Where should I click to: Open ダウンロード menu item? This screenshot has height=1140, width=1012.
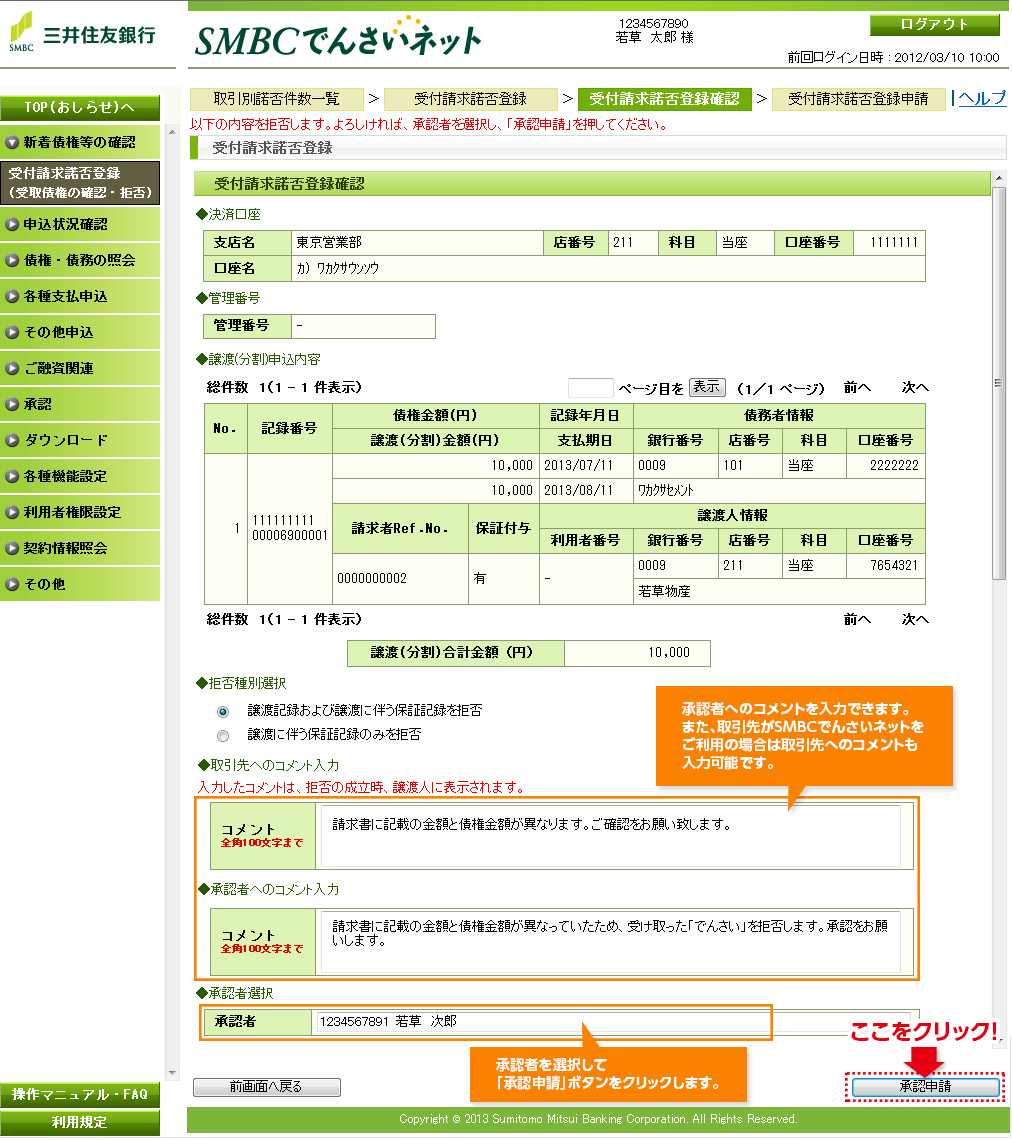(80, 441)
